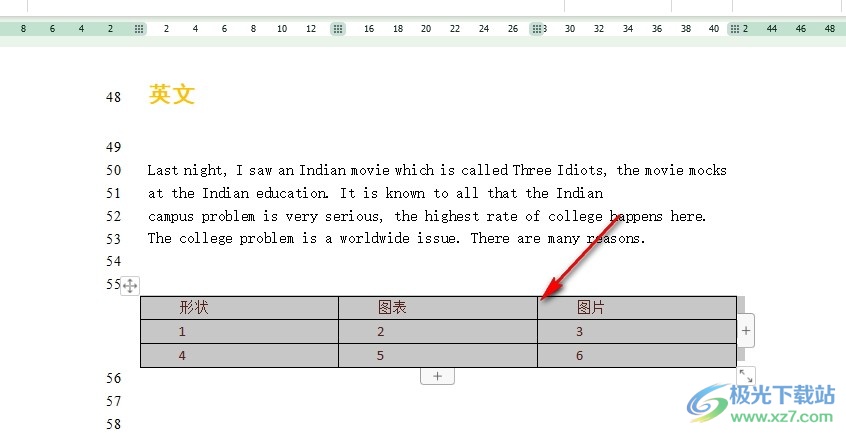Select the table cell with value 1
846x433 pixels.
point(240,332)
